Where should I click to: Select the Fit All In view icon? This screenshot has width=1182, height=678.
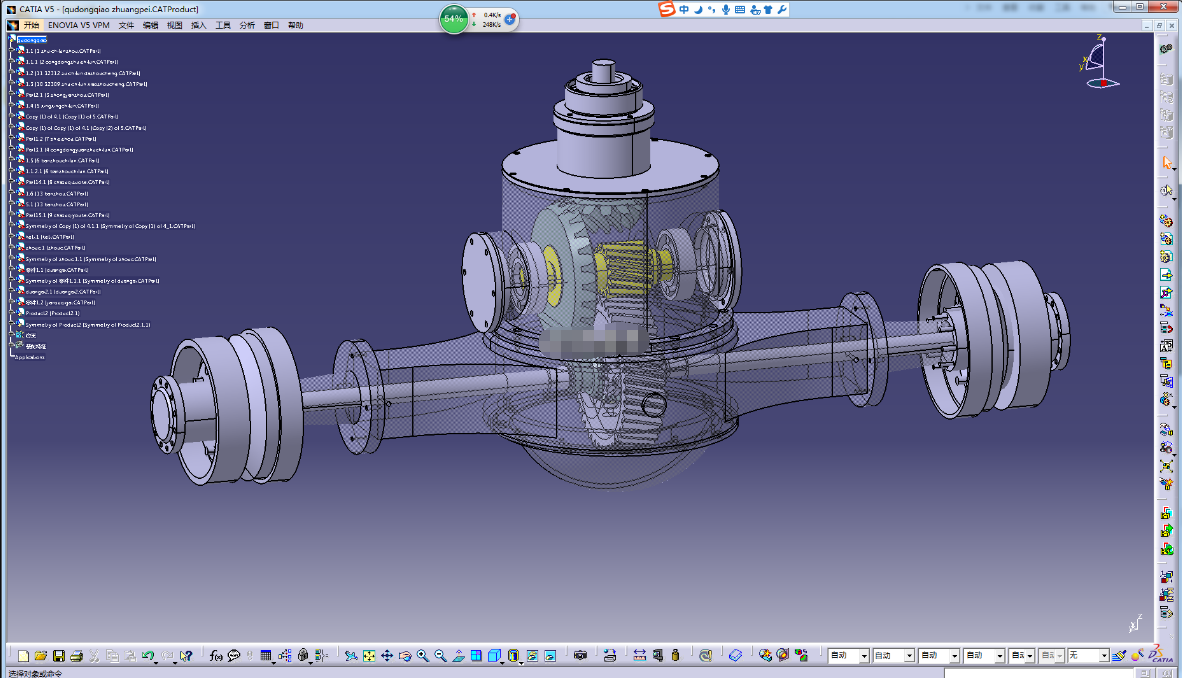pyautogui.click(x=369, y=655)
